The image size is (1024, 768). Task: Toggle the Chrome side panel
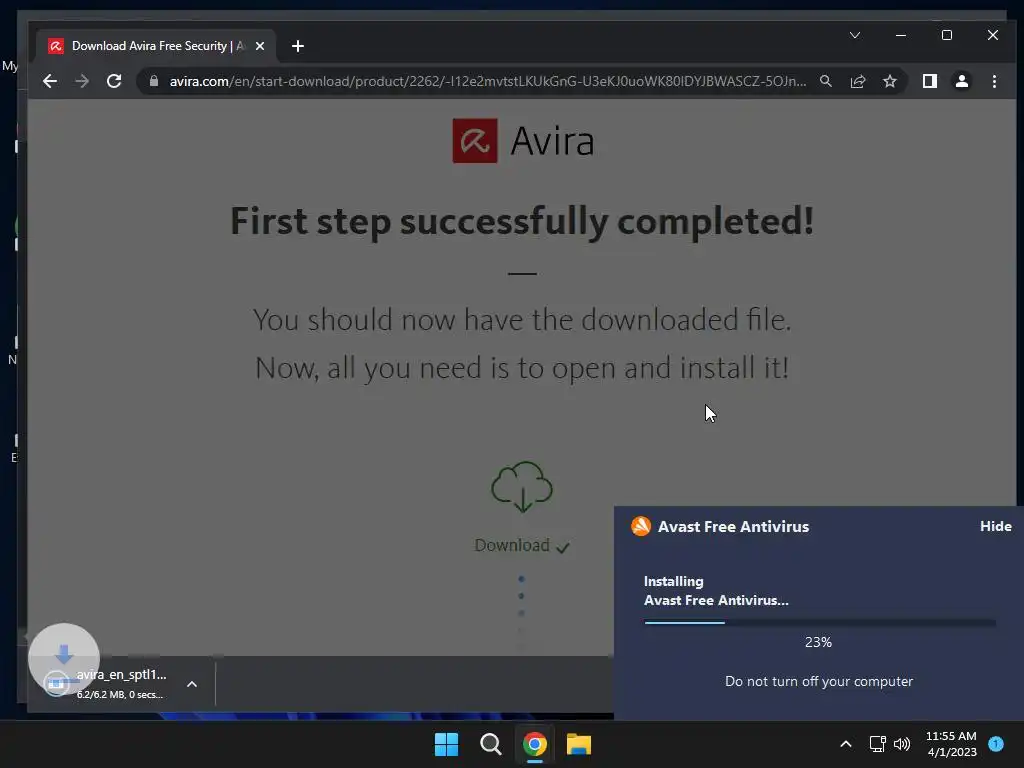(929, 81)
